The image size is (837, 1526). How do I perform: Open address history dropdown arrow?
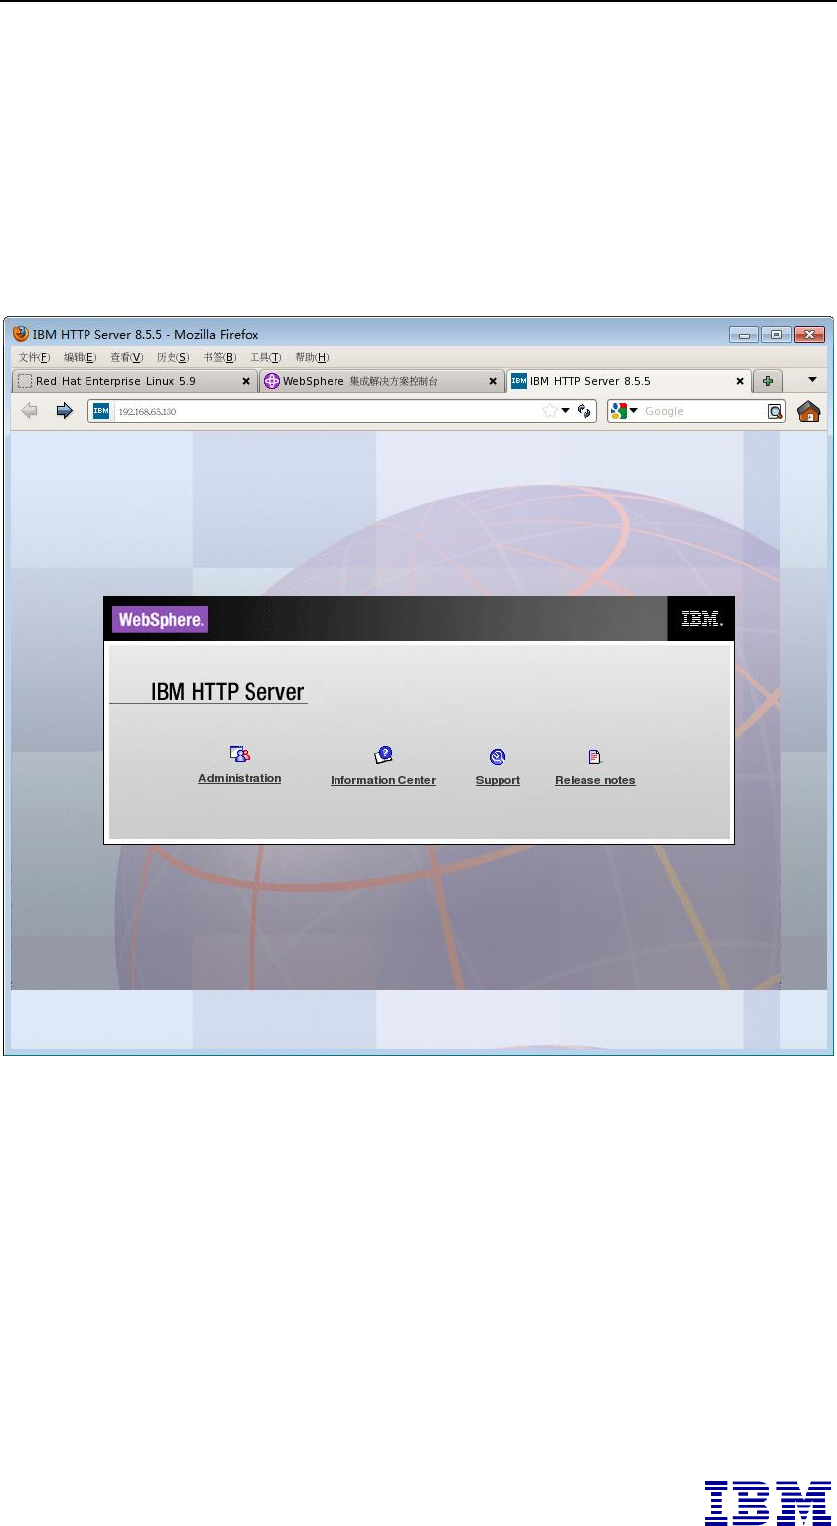tap(565, 411)
